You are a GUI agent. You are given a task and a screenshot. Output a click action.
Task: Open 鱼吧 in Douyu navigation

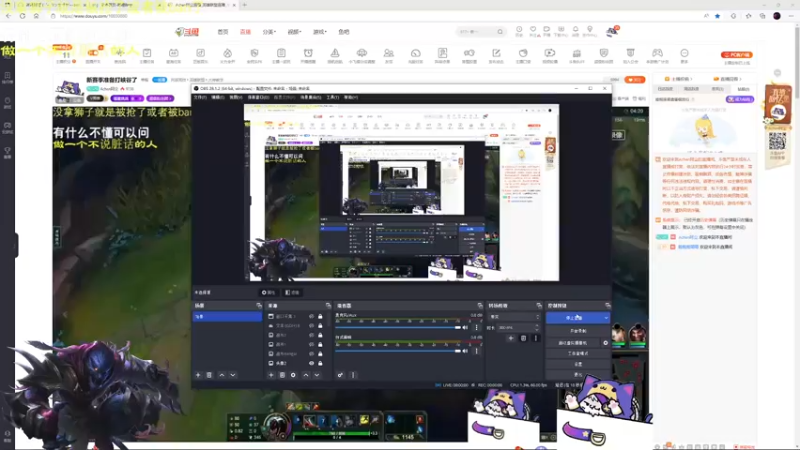[344, 32]
